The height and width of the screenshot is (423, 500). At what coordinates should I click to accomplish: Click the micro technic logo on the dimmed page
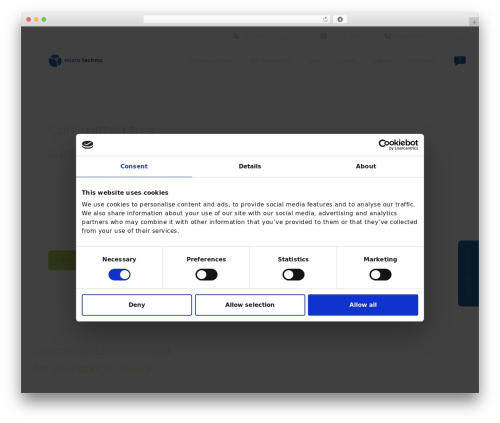click(x=76, y=60)
